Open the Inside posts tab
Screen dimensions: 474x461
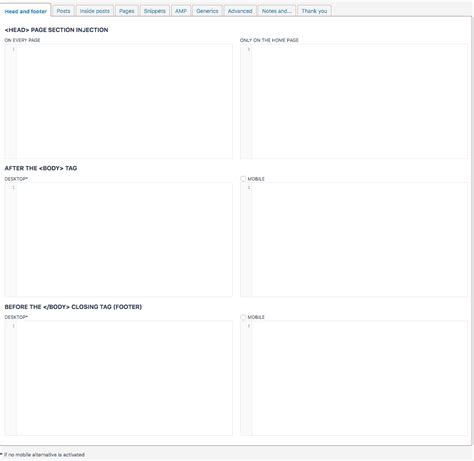[x=95, y=11]
